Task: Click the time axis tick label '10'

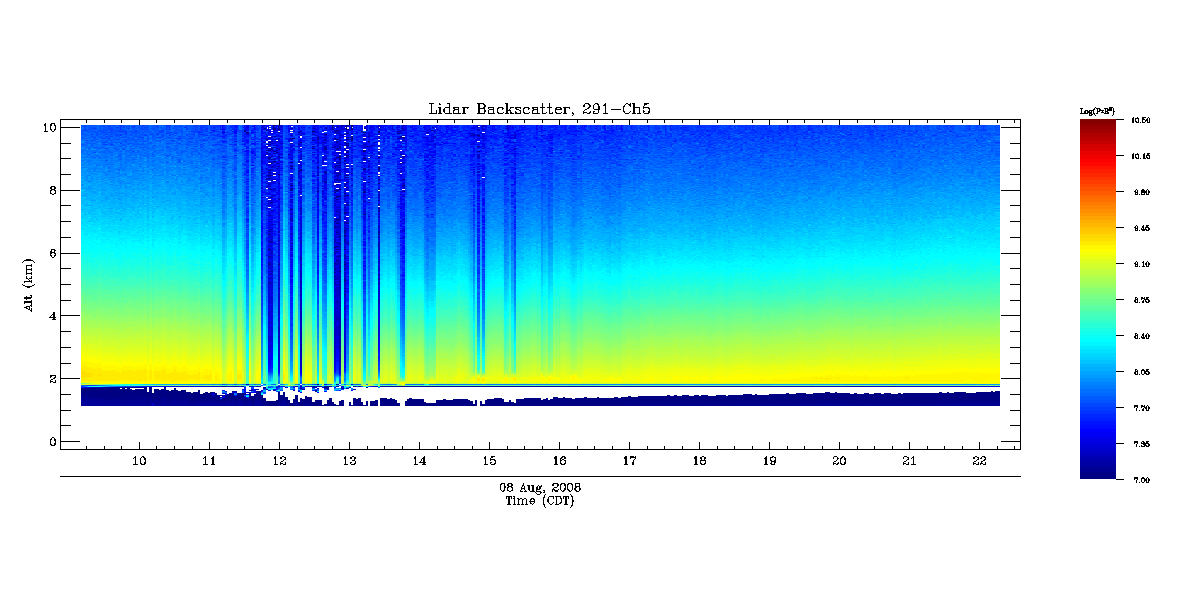Action: click(140, 460)
